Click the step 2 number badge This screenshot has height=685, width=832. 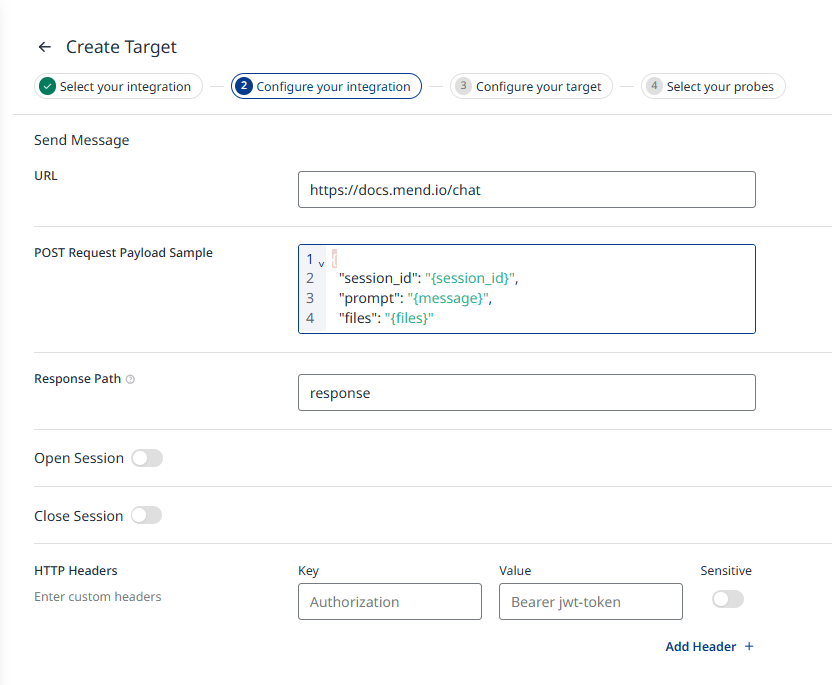[244, 87]
